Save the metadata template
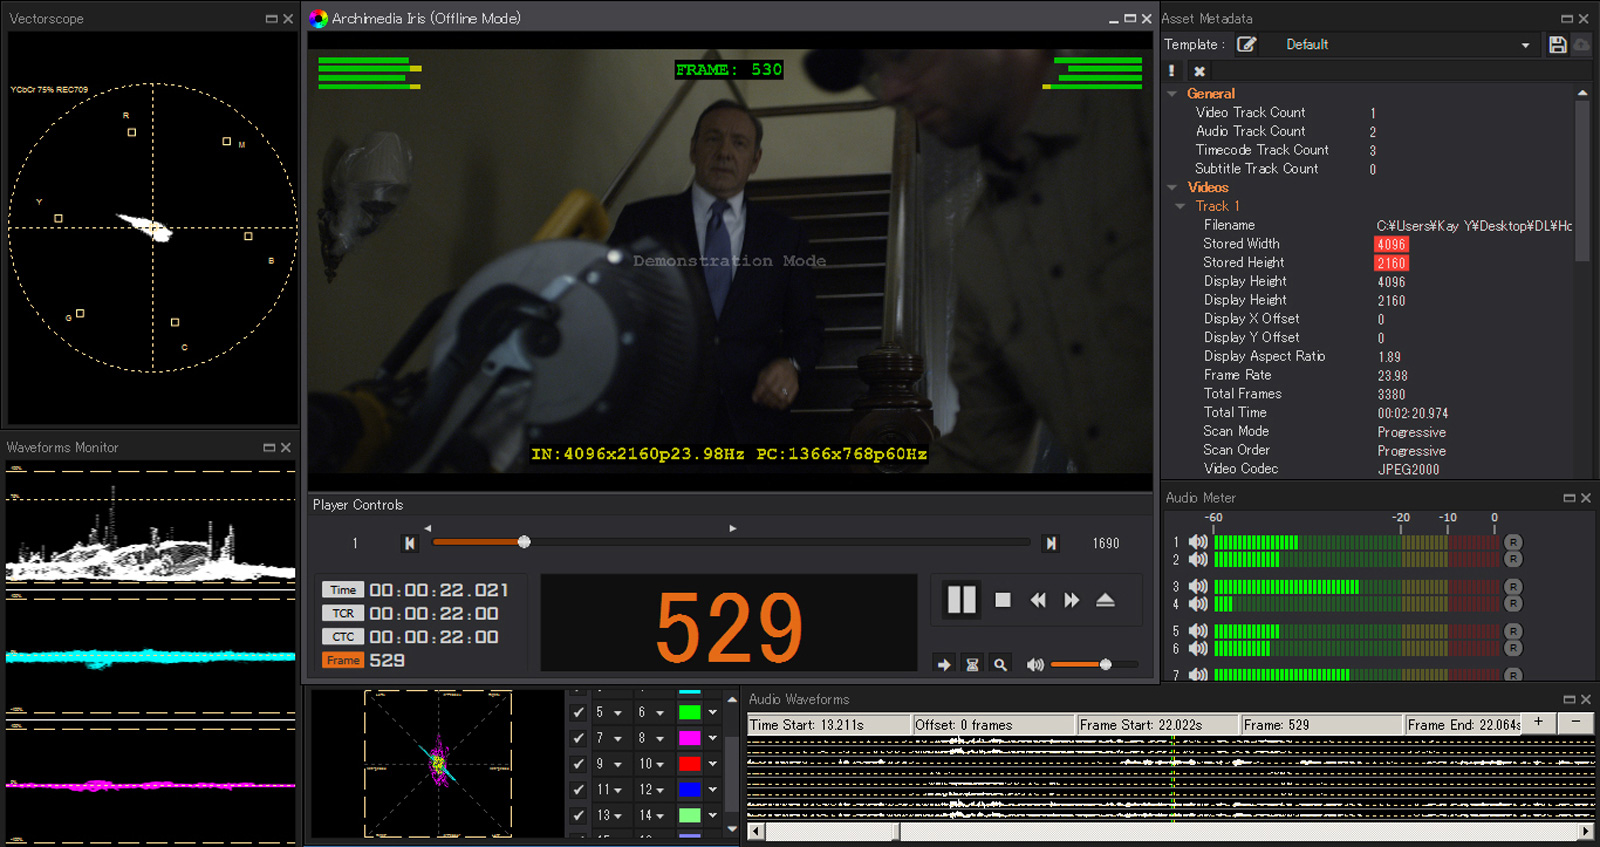1600x847 pixels. coord(1557,44)
